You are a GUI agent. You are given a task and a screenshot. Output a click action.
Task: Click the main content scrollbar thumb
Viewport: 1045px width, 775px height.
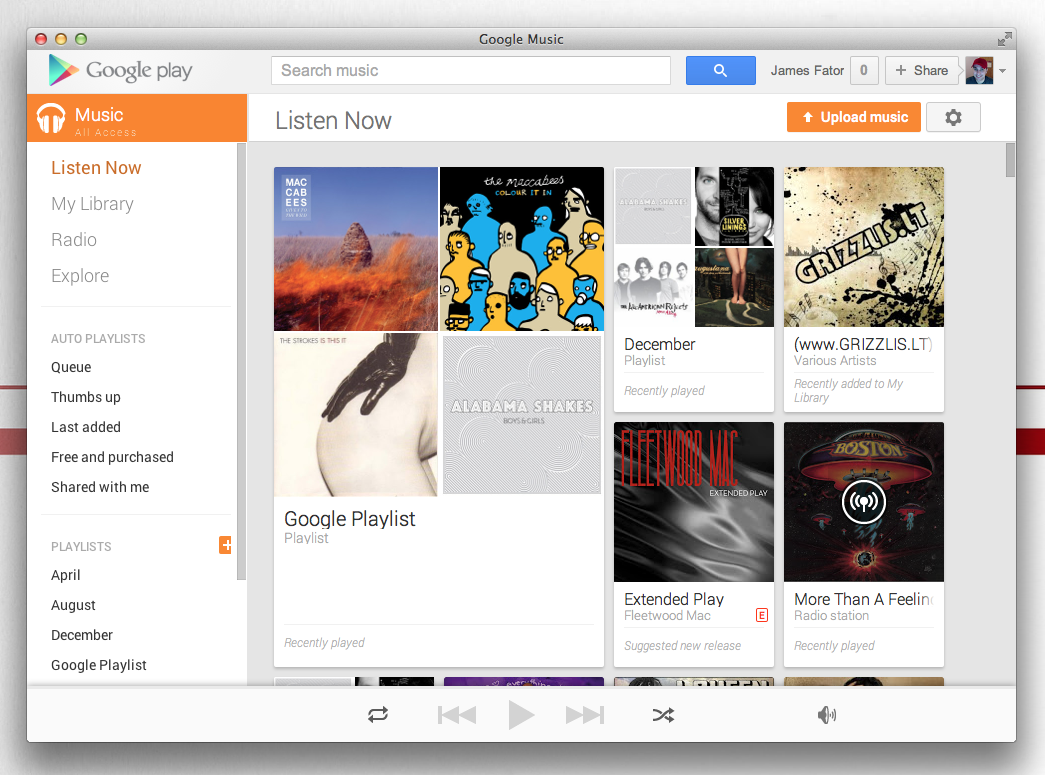(1010, 160)
